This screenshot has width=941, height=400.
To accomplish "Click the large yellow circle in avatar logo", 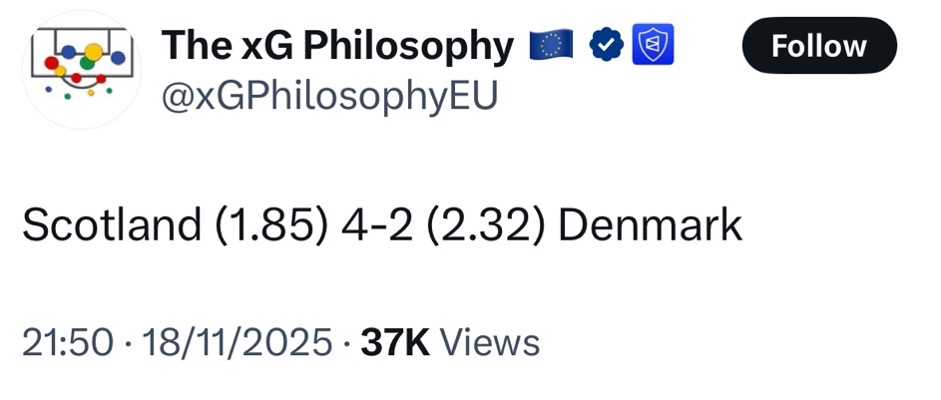I will [x=92, y=50].
